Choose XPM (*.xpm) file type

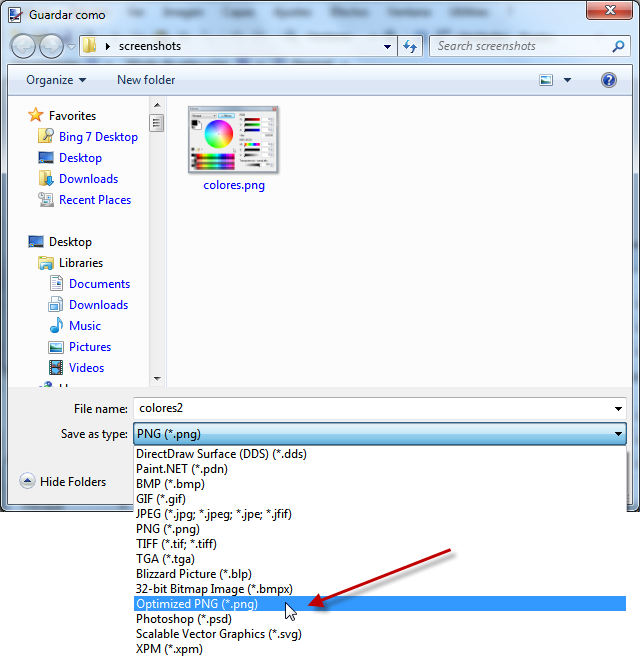click(x=380, y=649)
